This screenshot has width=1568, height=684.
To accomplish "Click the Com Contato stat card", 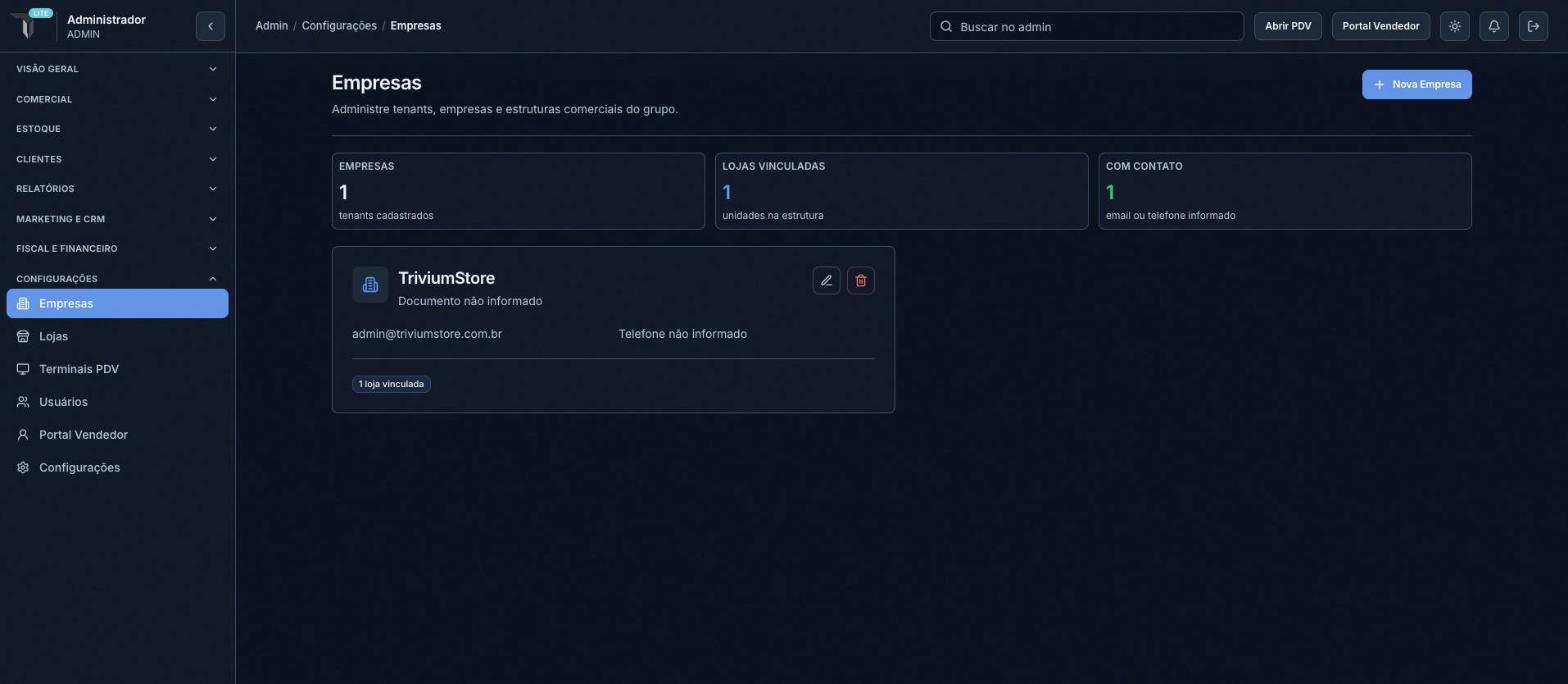I will point(1284,191).
